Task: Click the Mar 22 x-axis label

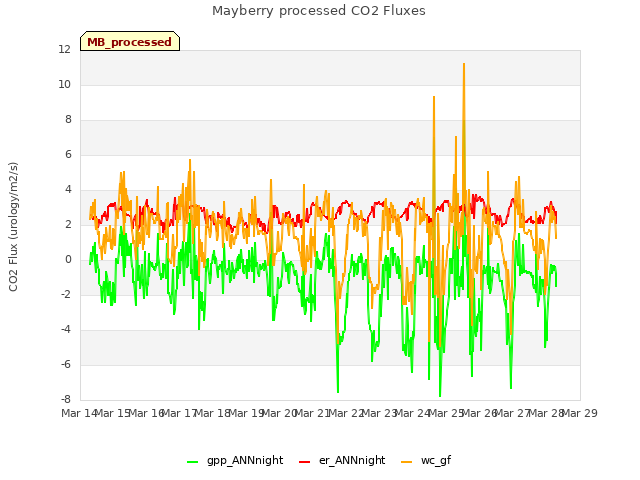Action: point(346,413)
